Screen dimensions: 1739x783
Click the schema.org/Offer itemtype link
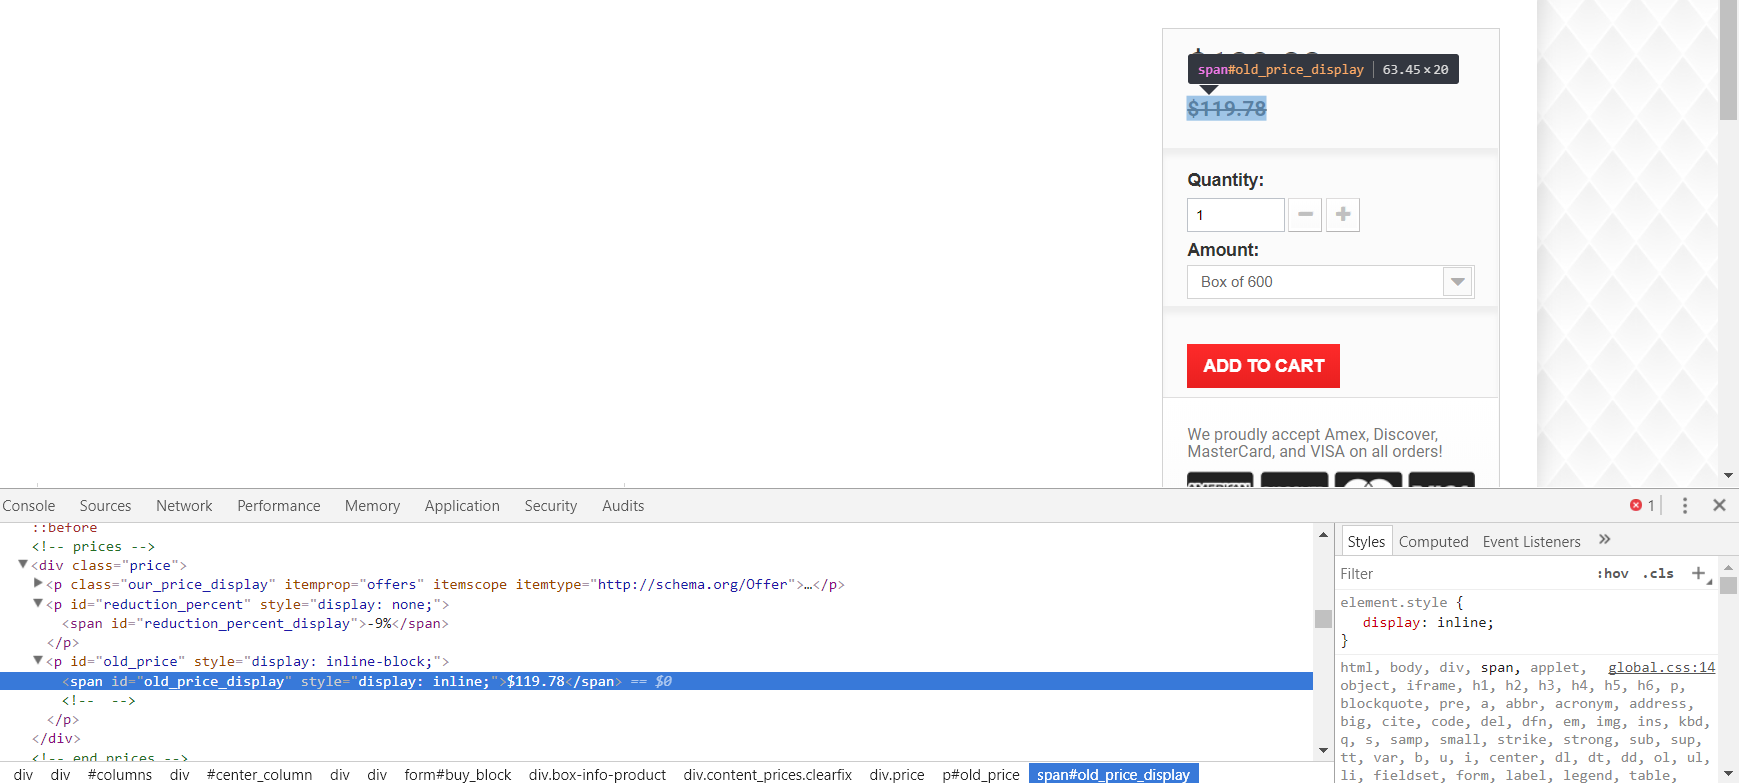692,584
